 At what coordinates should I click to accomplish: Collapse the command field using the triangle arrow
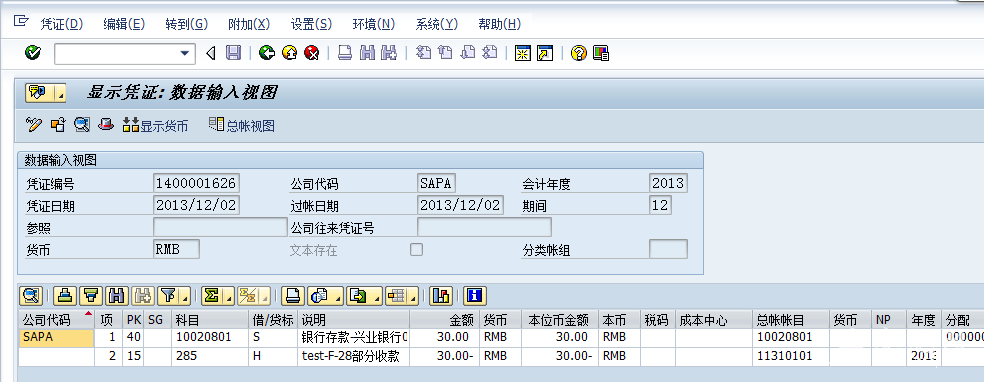pyautogui.click(x=211, y=54)
